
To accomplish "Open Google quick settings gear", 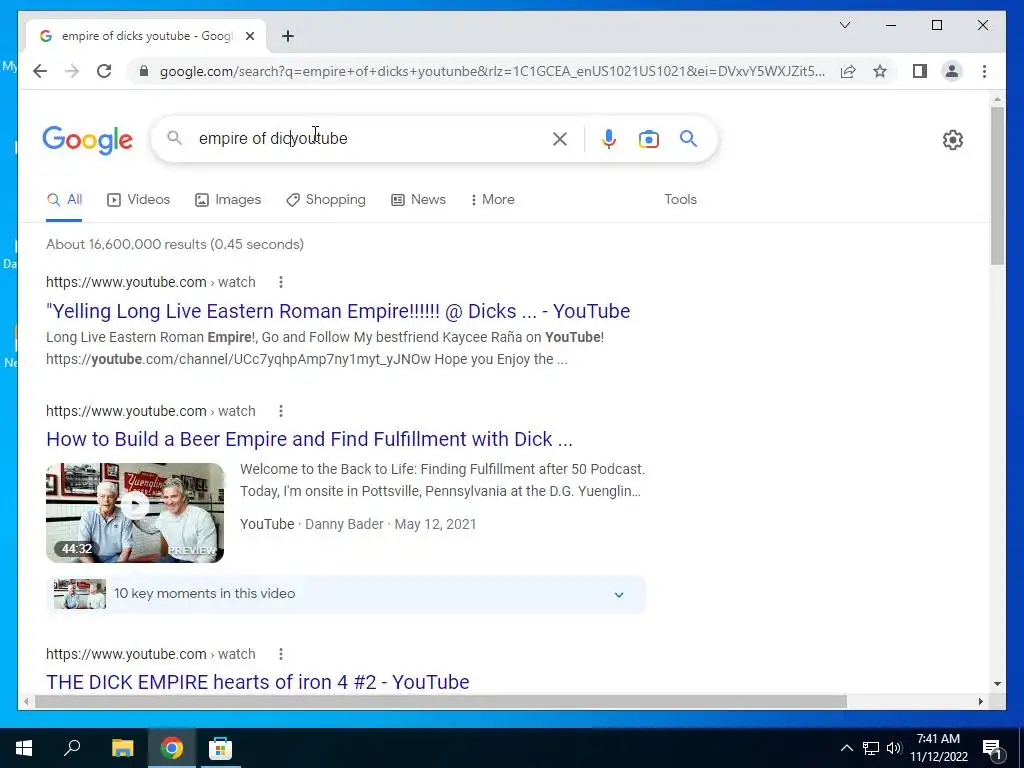I will [953, 140].
